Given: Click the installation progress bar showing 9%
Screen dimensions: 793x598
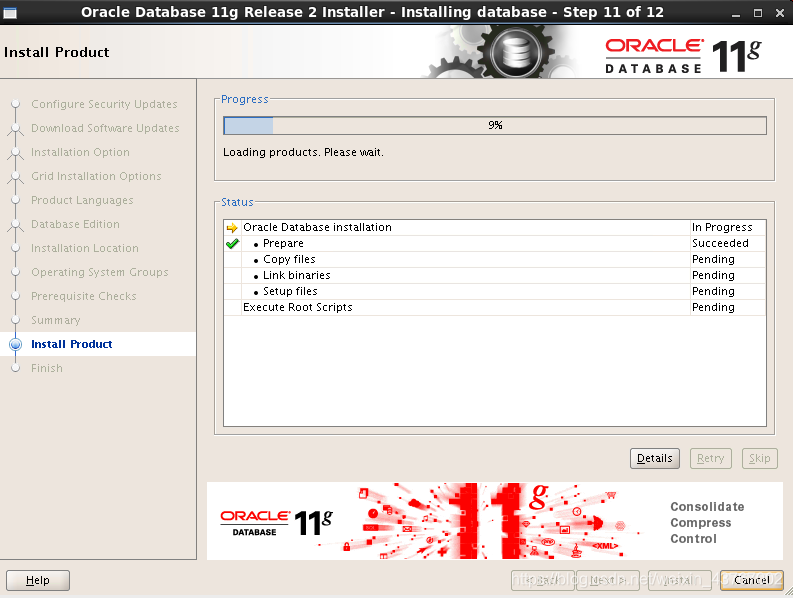Looking at the screenshot, I should [495, 125].
